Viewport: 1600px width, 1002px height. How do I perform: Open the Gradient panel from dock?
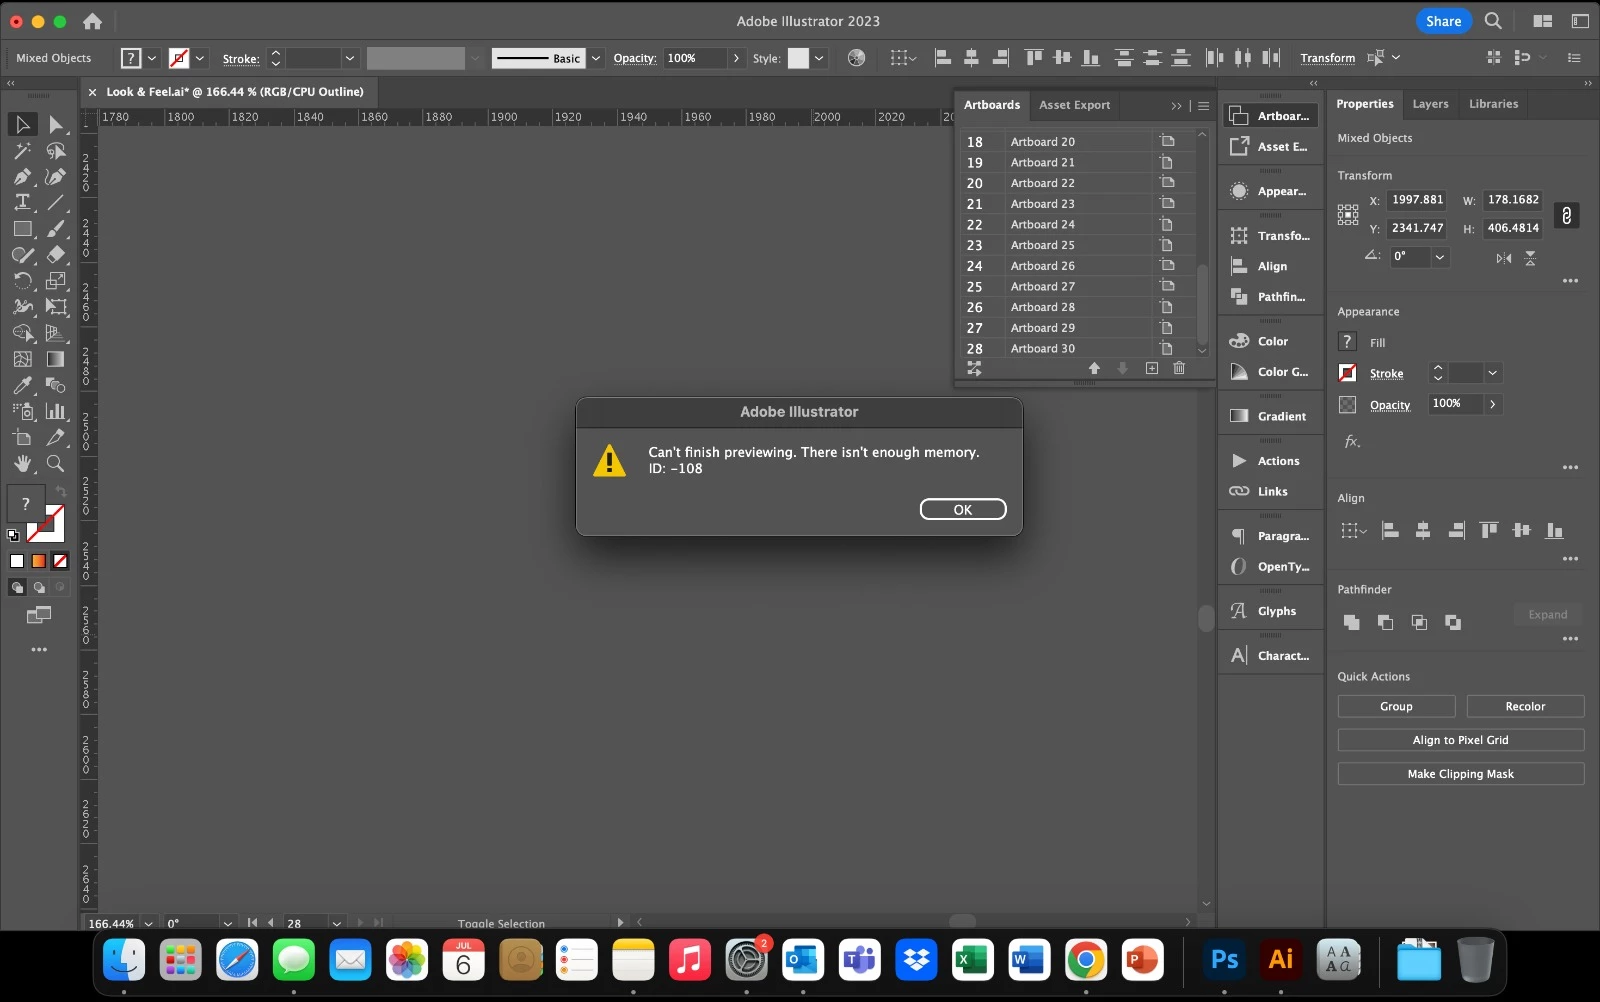(1270, 416)
